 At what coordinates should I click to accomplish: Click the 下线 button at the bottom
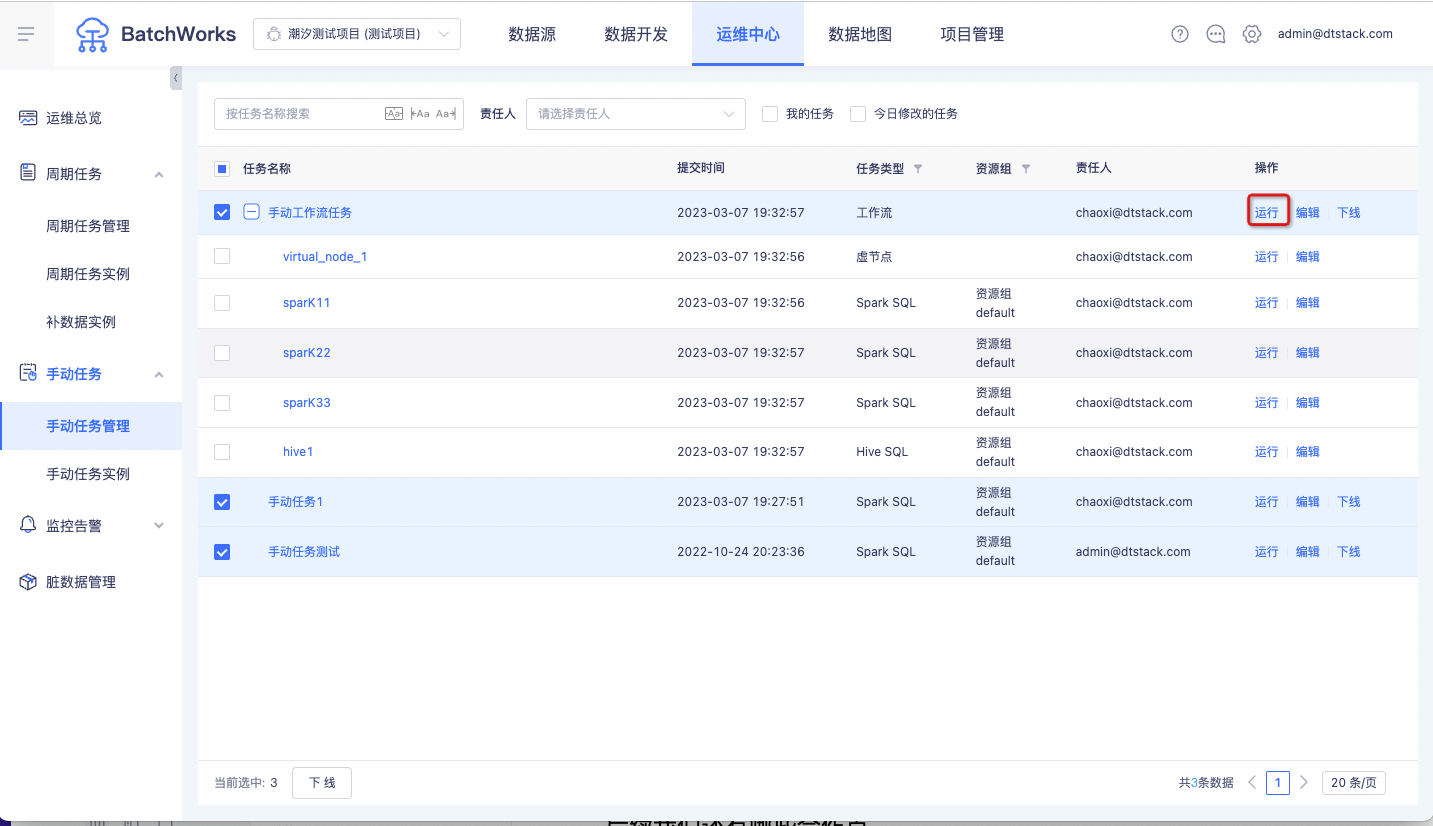[322, 783]
